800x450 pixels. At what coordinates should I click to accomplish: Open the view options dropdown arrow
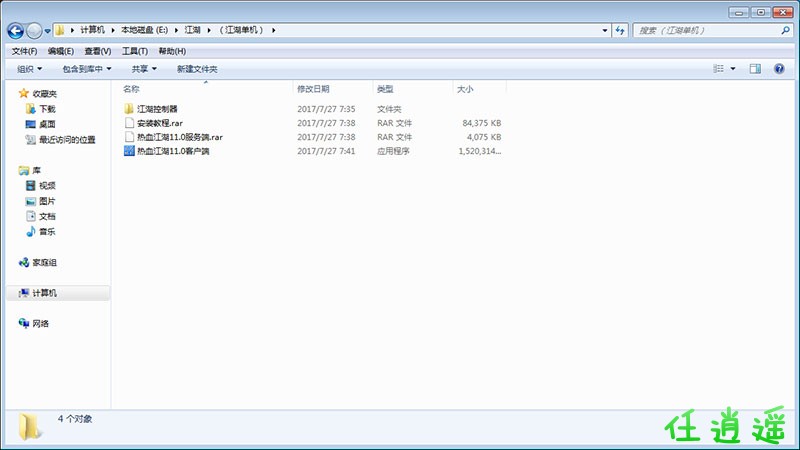pyautogui.click(x=733, y=69)
